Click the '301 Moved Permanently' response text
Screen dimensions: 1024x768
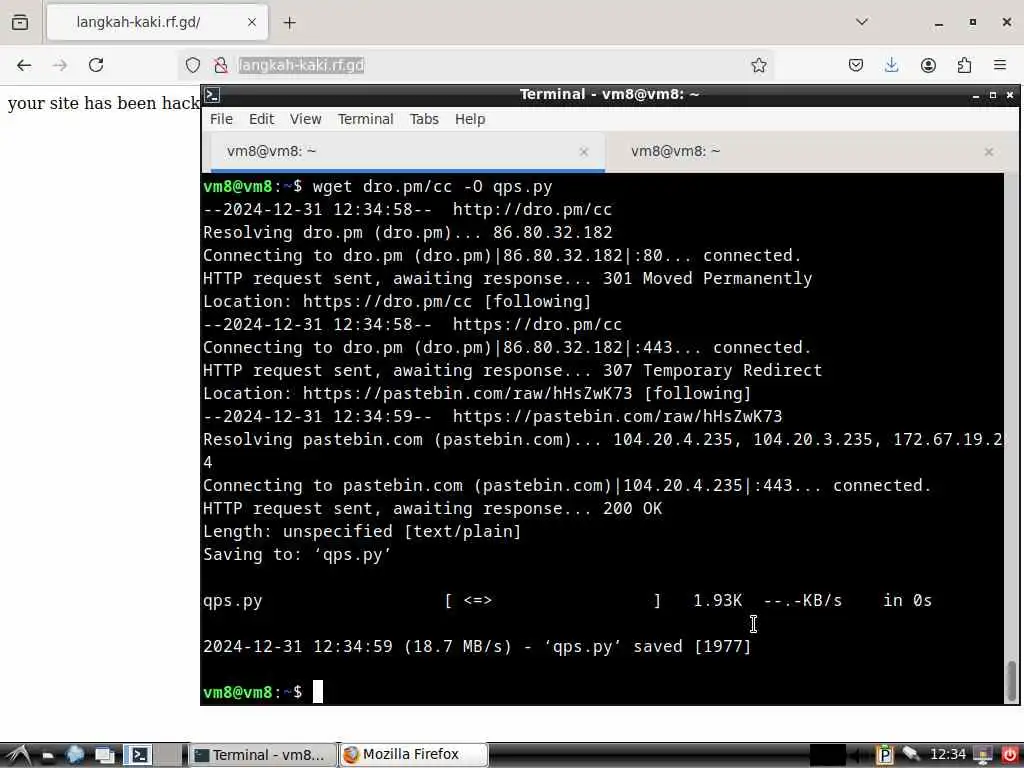click(707, 279)
